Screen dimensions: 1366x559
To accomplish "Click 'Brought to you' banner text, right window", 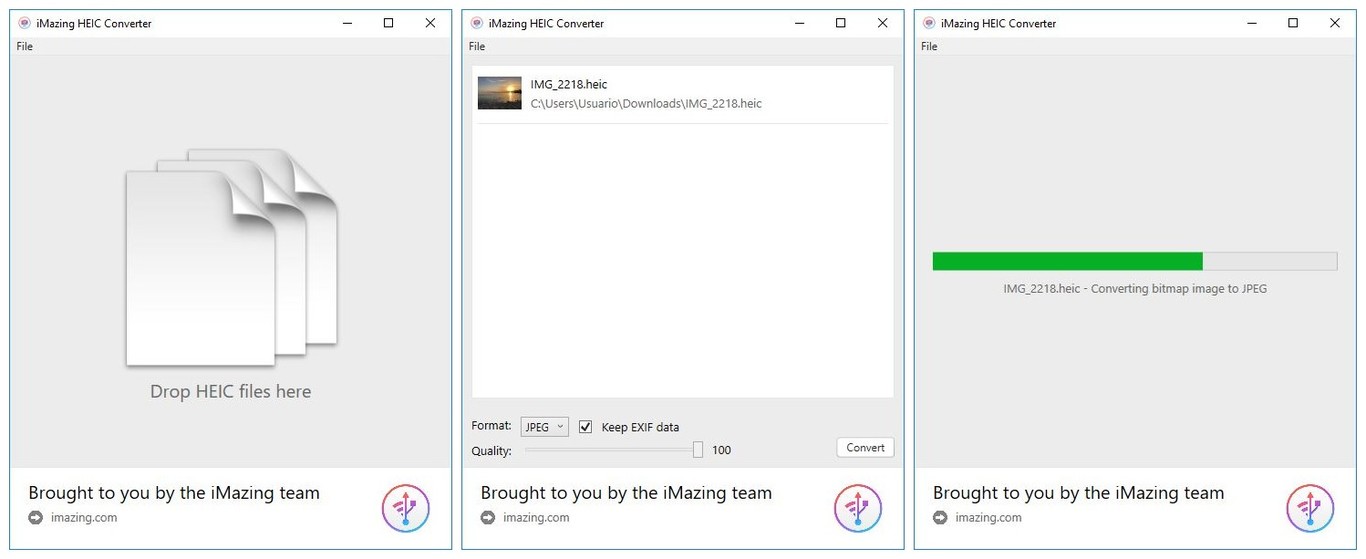I will [x=1078, y=493].
